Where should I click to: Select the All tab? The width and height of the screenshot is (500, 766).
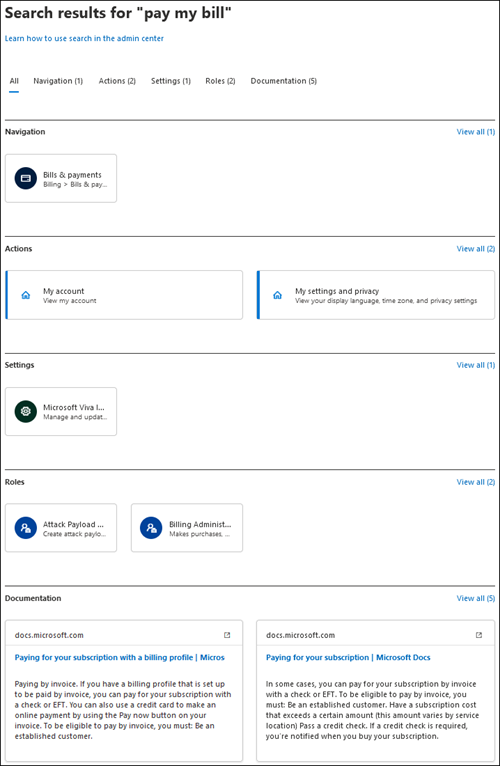pyautogui.click(x=14, y=81)
